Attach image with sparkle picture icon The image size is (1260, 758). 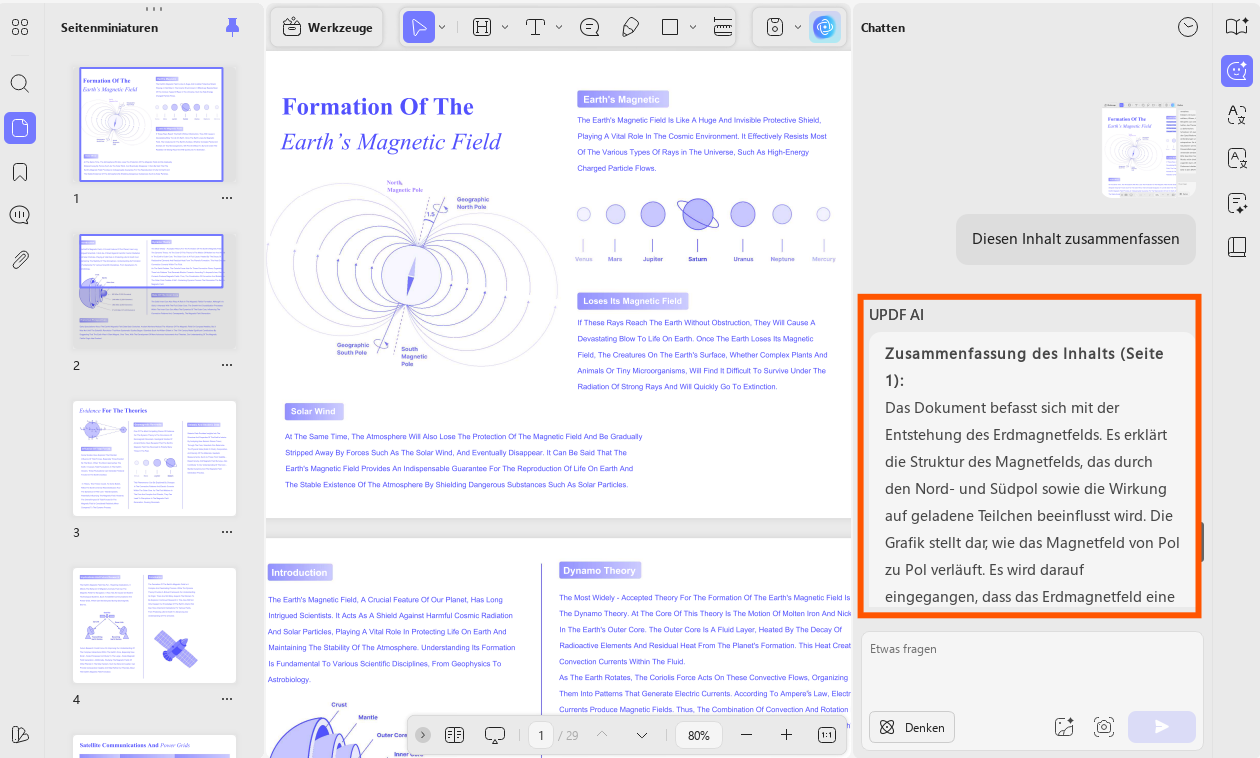[1064, 727]
